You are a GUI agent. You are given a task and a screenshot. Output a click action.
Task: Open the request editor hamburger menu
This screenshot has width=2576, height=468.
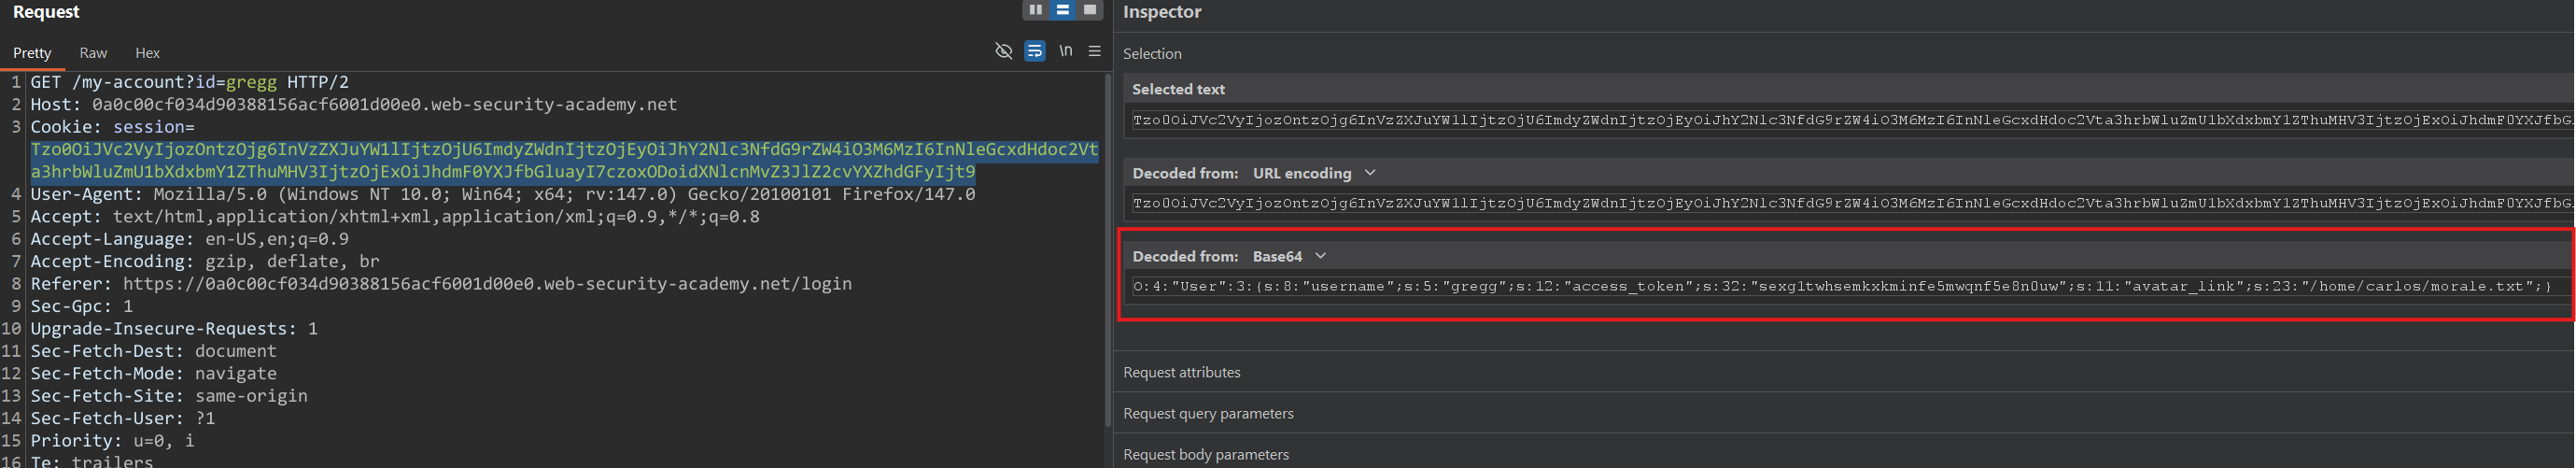[x=1095, y=51]
